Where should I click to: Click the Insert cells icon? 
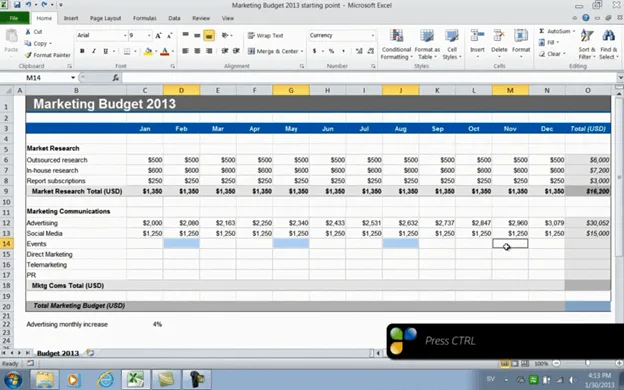477,35
